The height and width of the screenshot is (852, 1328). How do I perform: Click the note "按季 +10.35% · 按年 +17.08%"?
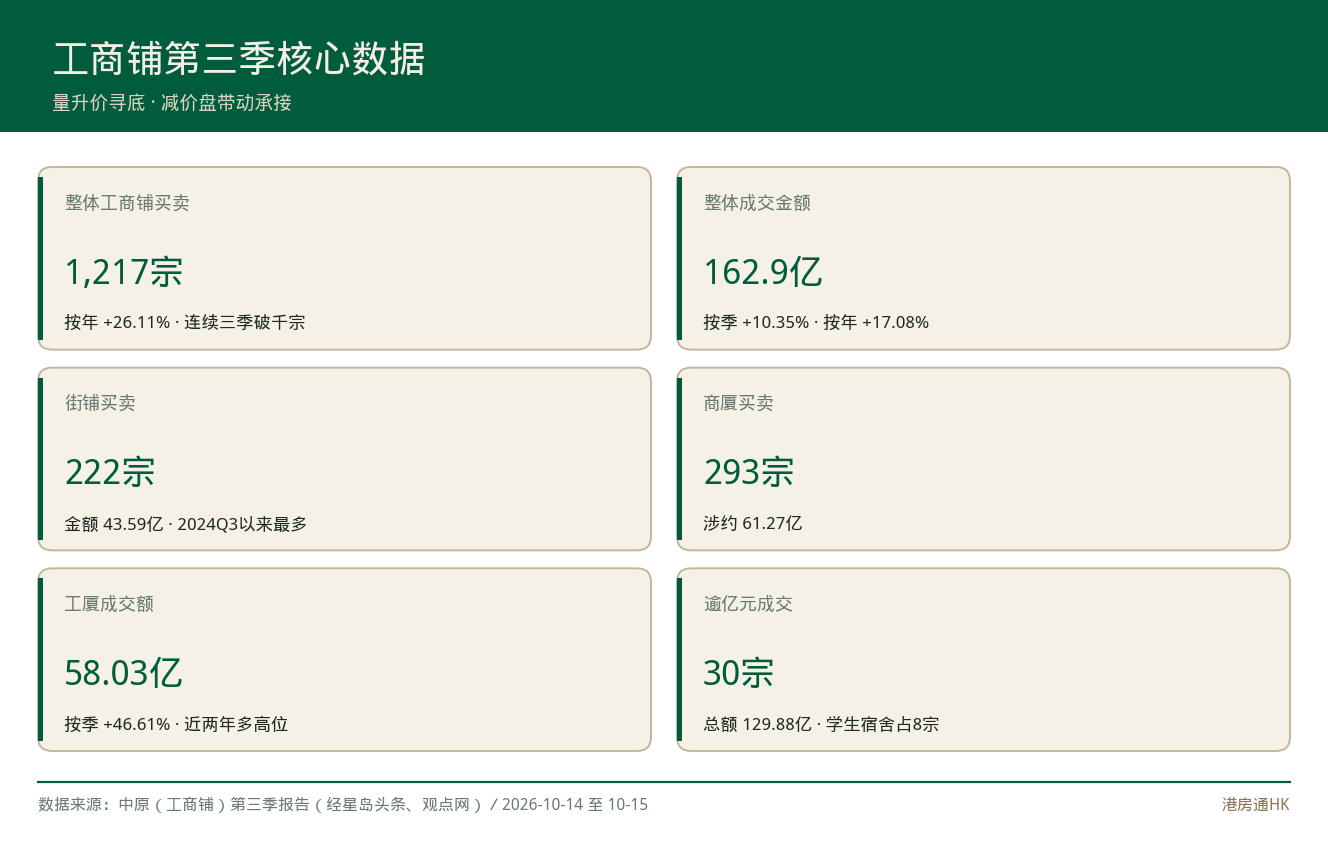[816, 322]
